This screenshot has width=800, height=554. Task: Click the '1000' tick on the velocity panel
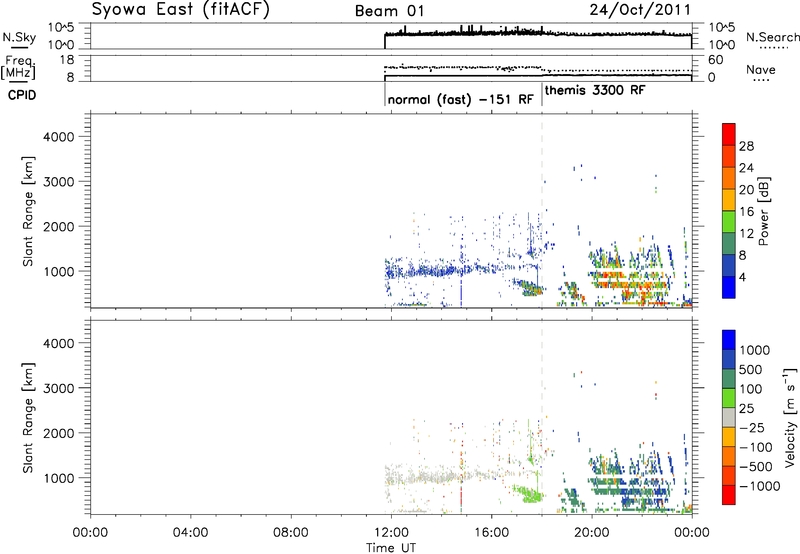(58, 478)
